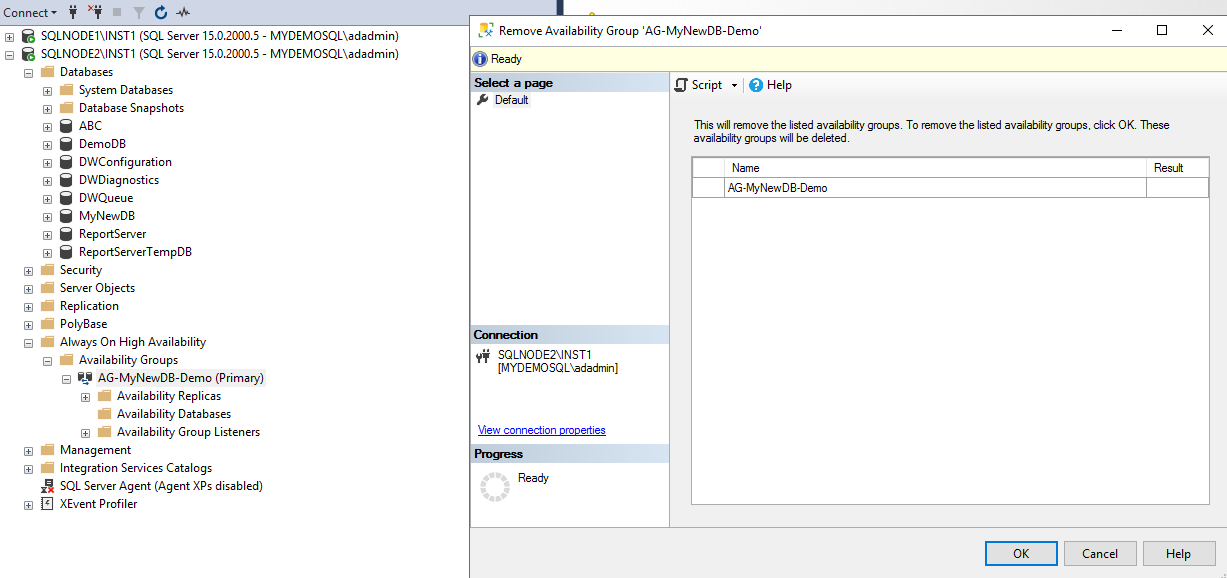Expand the Database Snapshots node

47,108
